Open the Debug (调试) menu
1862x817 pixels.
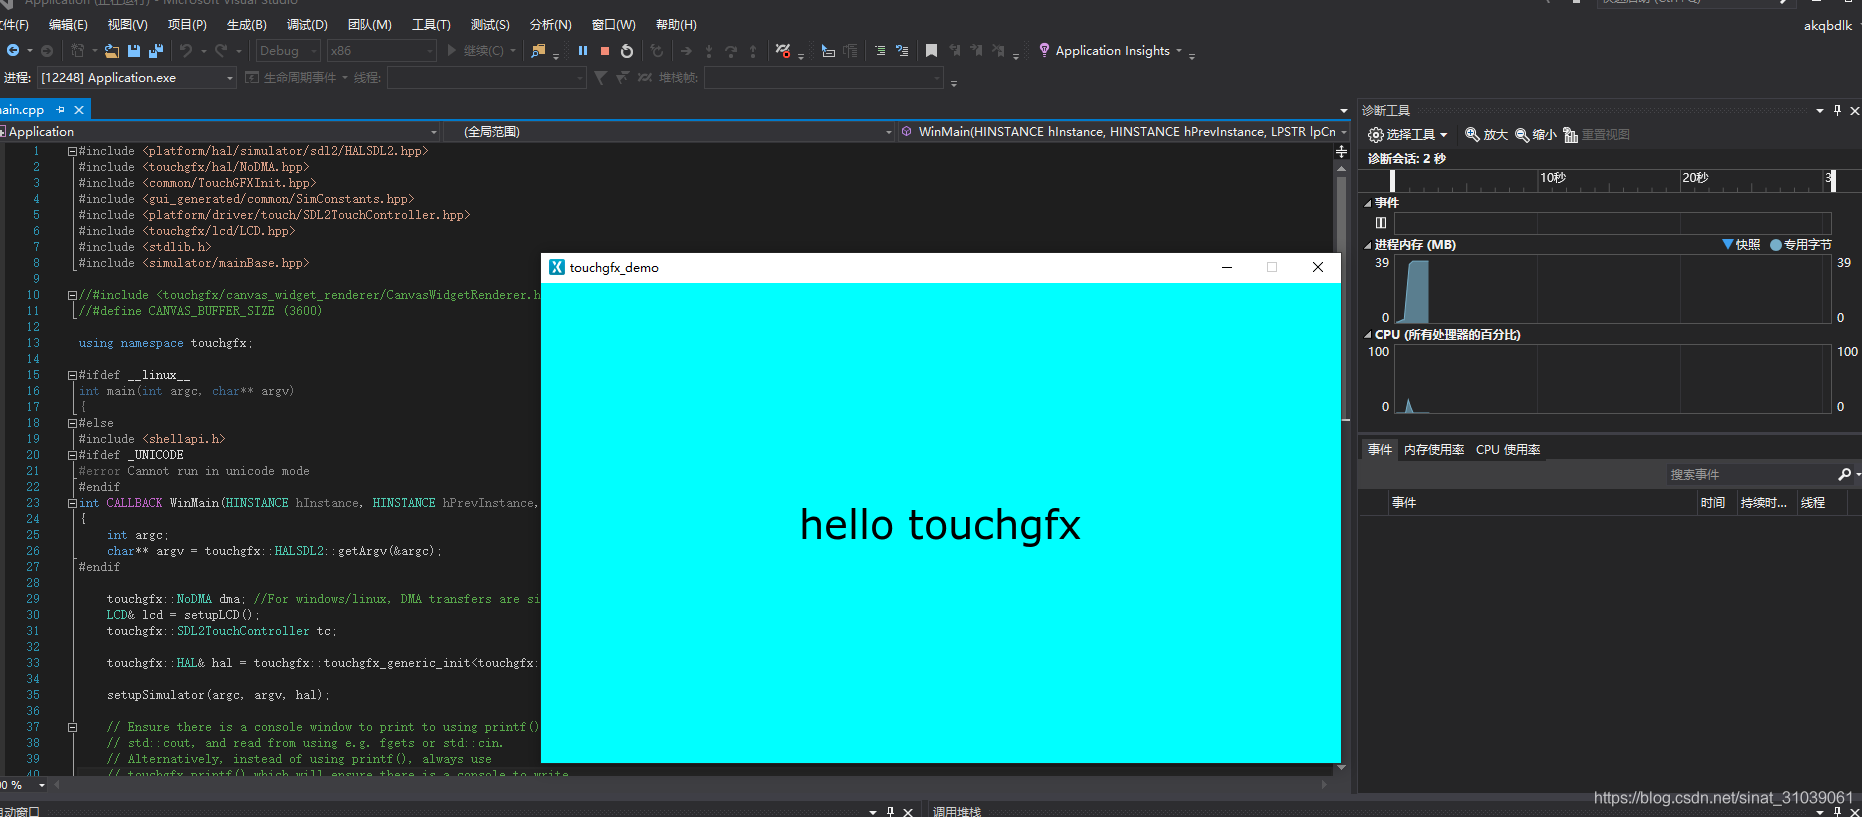307,24
